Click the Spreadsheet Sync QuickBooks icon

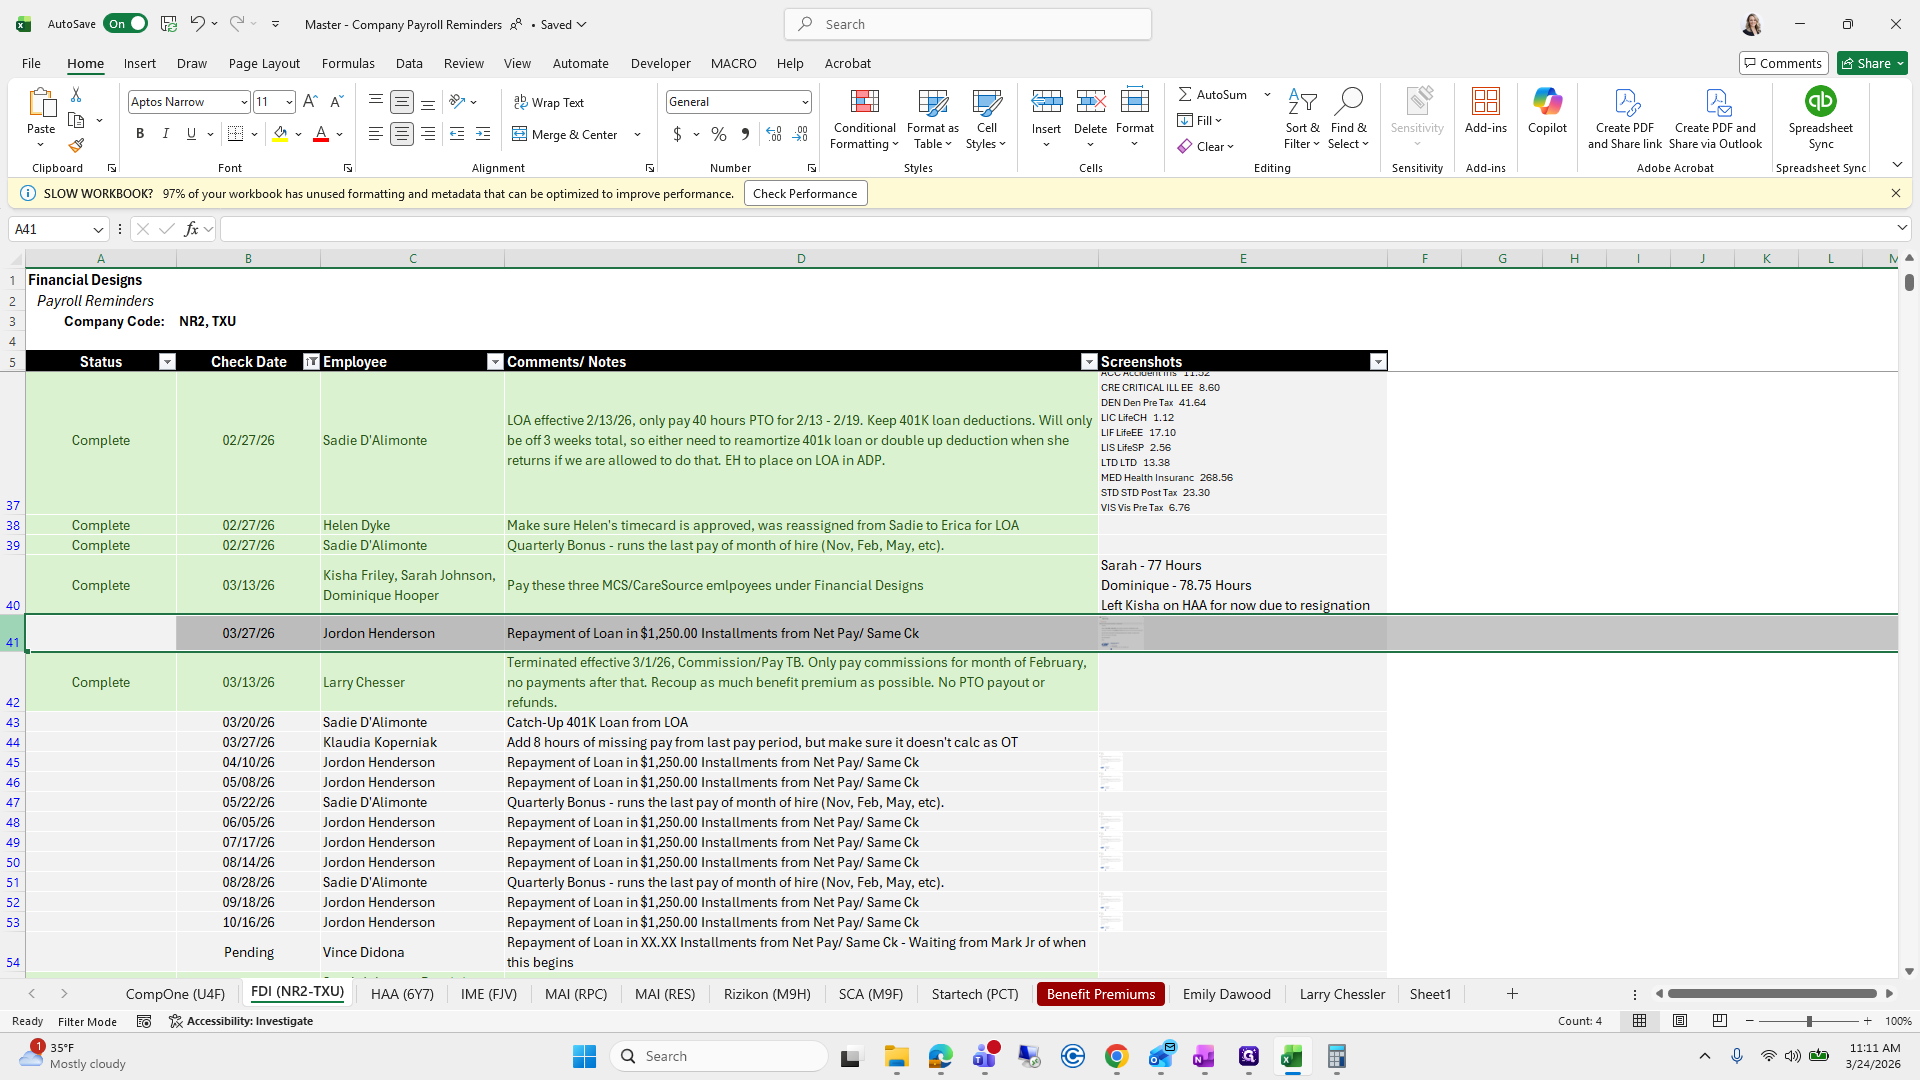click(x=1820, y=102)
